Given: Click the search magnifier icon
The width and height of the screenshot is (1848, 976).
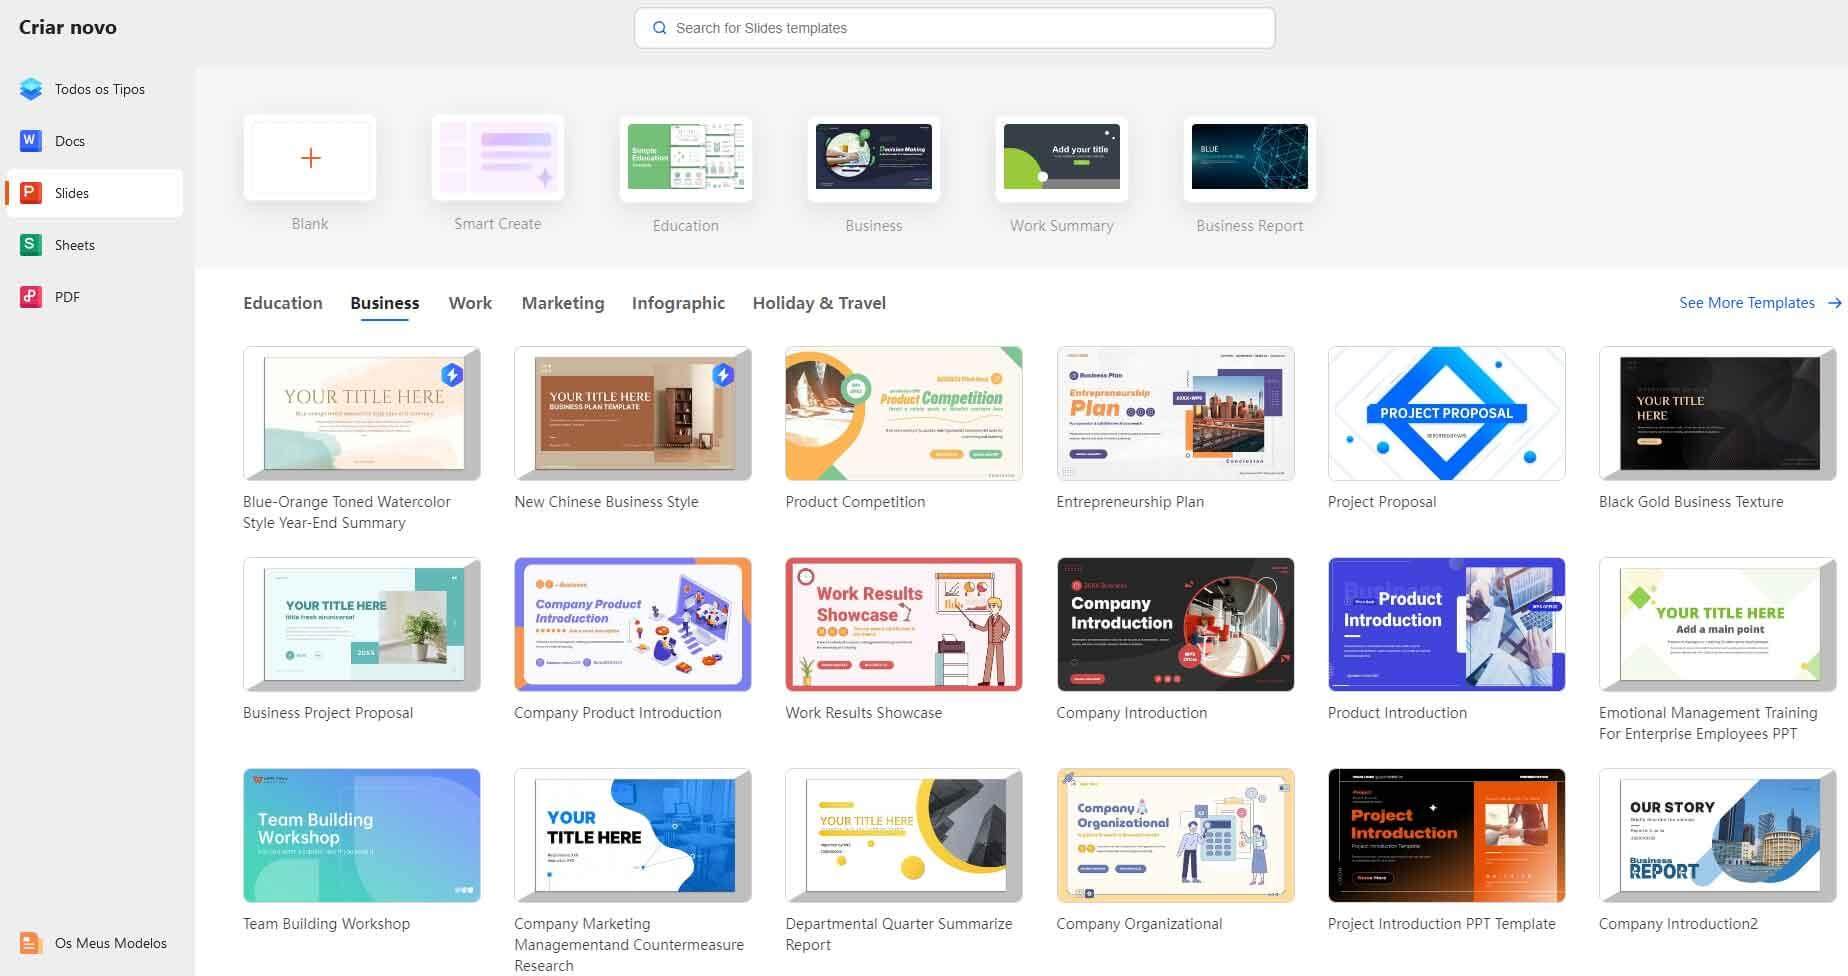Looking at the screenshot, I should pyautogui.click(x=659, y=28).
